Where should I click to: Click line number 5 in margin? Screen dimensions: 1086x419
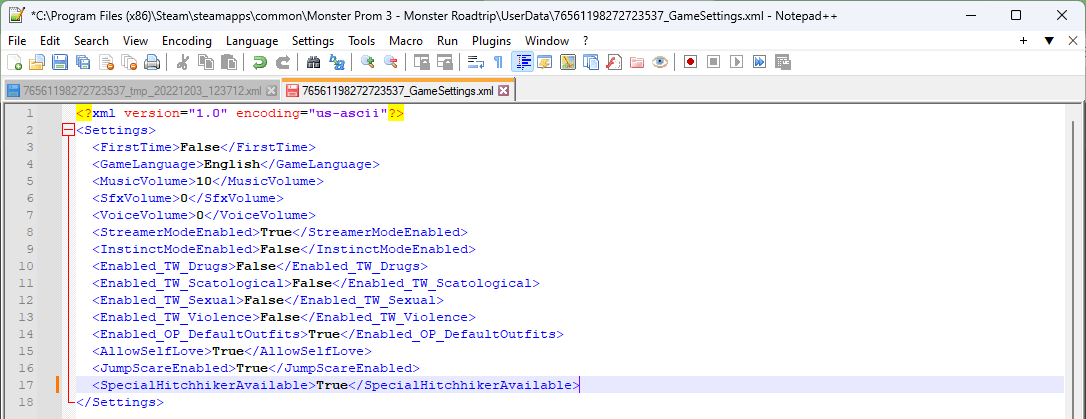coord(29,181)
